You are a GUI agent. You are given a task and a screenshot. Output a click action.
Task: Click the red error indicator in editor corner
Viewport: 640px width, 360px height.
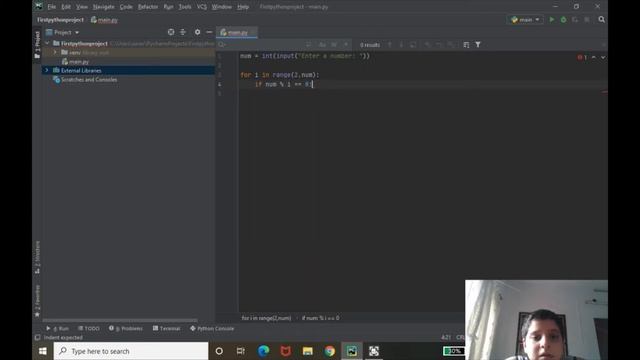point(582,58)
